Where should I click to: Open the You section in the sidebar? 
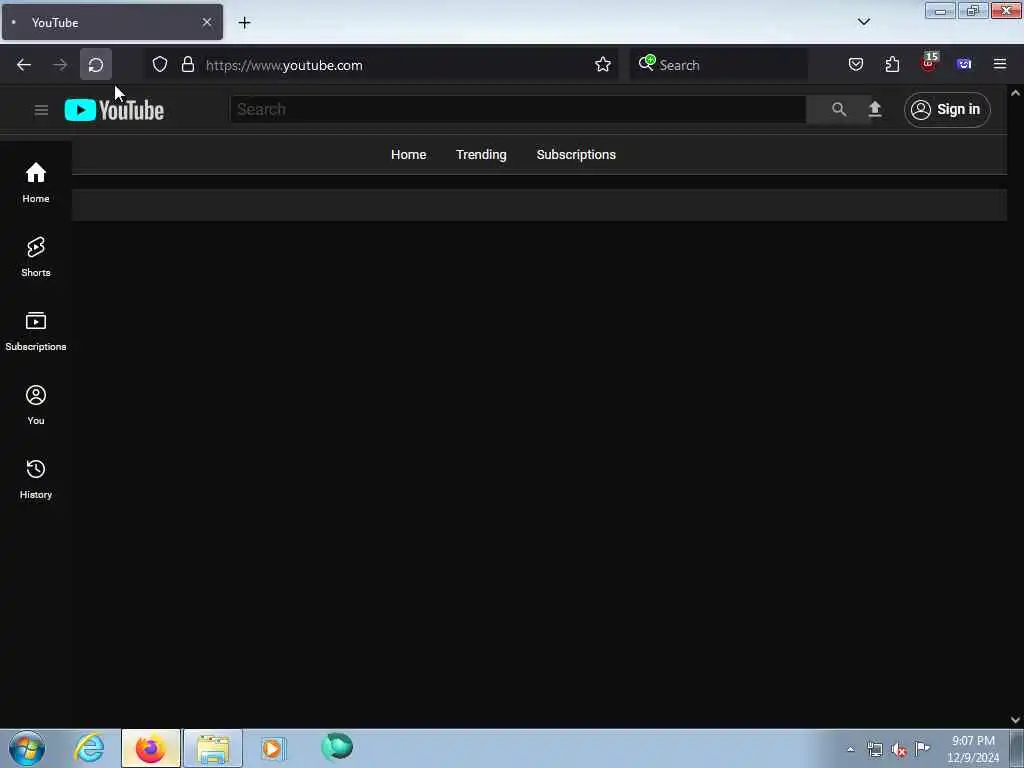(x=36, y=404)
